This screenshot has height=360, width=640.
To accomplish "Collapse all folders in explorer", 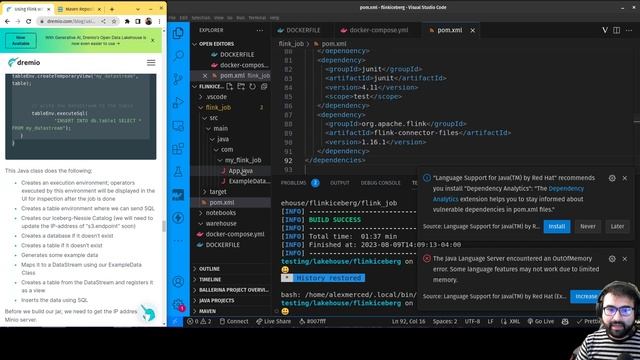I will 264,87.
